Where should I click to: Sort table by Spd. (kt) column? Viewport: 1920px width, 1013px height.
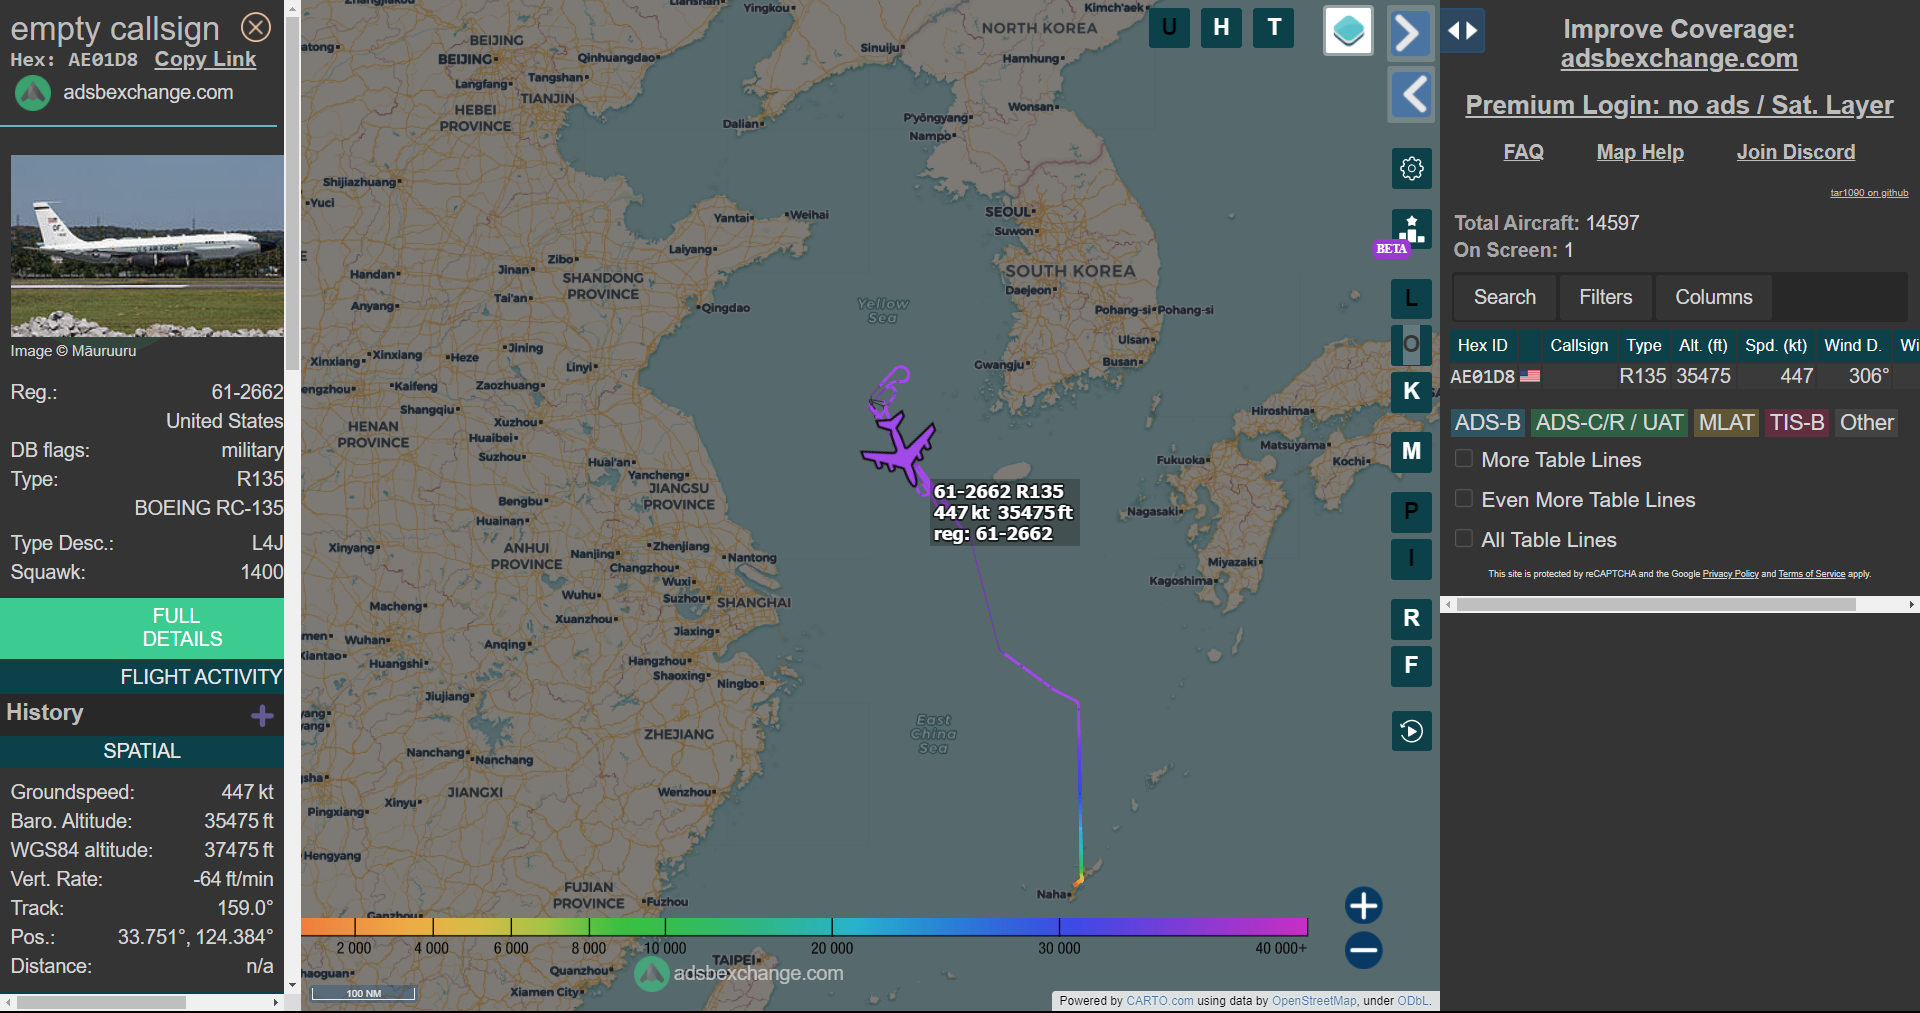pyautogui.click(x=1776, y=345)
